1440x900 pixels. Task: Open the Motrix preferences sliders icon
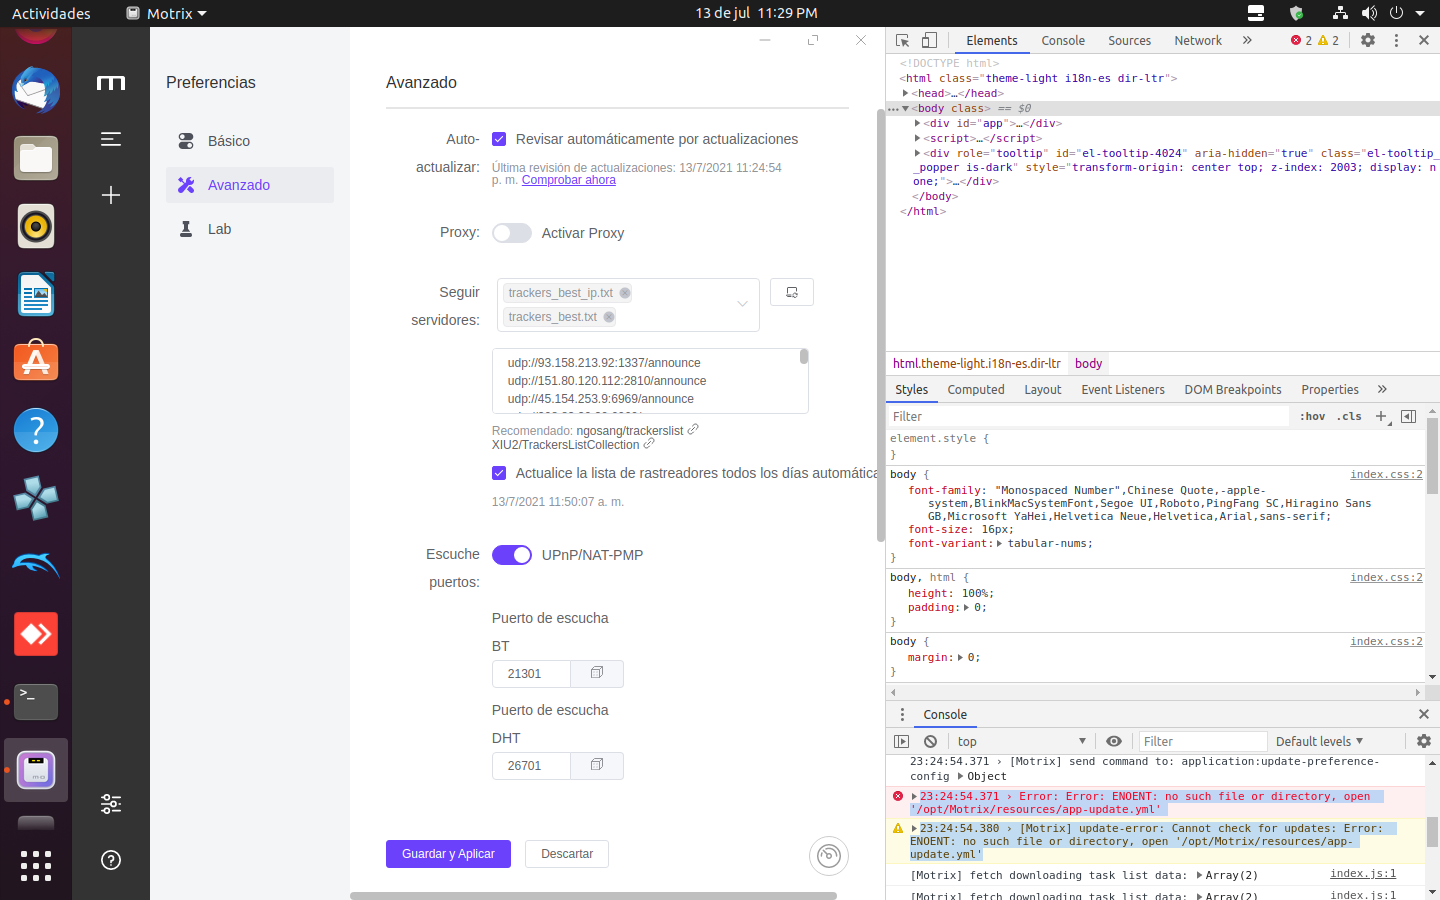111,804
